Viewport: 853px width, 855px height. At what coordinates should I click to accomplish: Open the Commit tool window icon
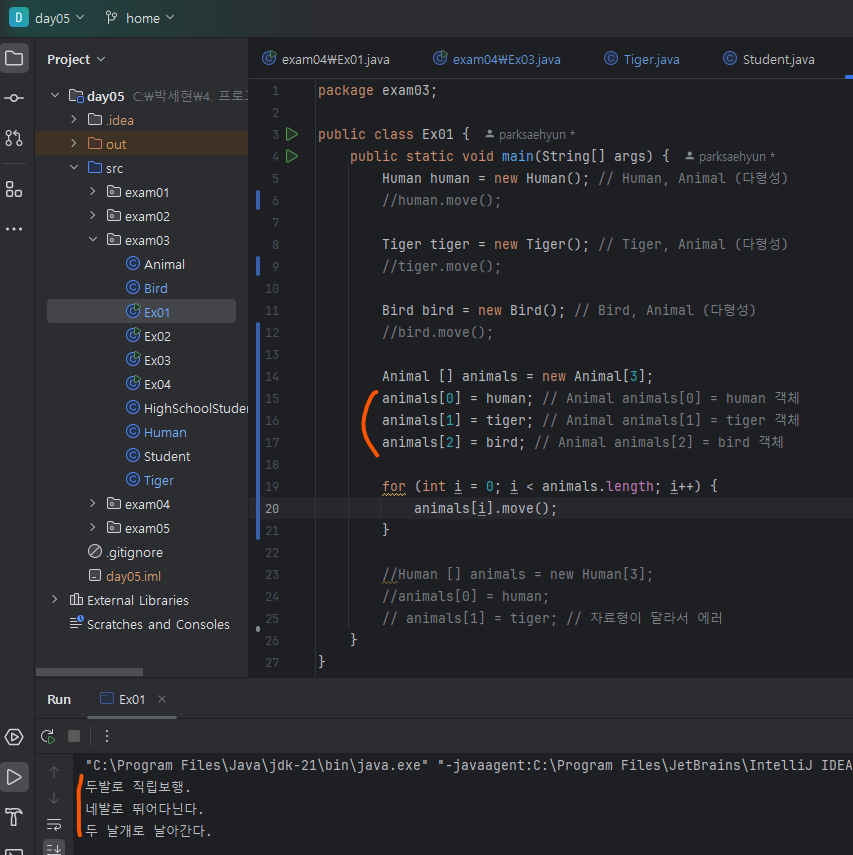point(14,98)
